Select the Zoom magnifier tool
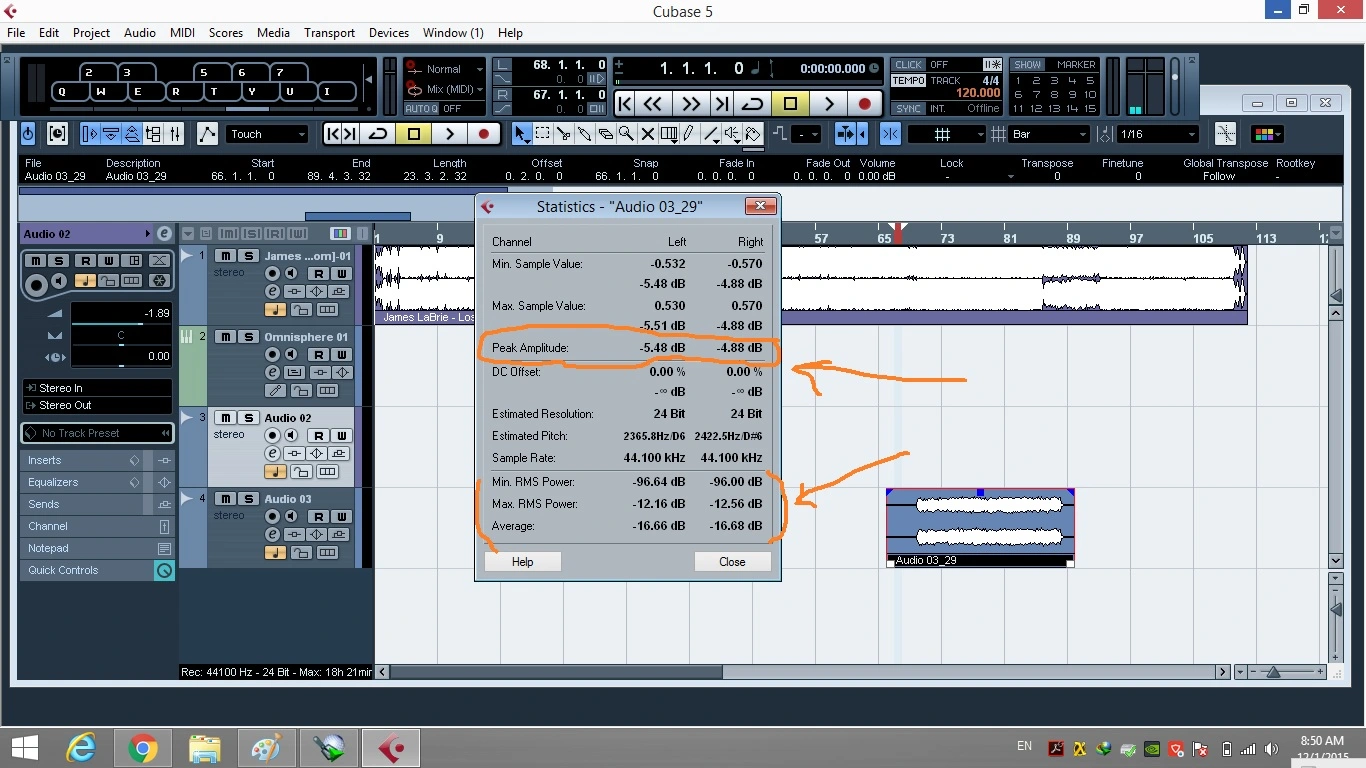The width and height of the screenshot is (1366, 768). pyautogui.click(x=626, y=134)
